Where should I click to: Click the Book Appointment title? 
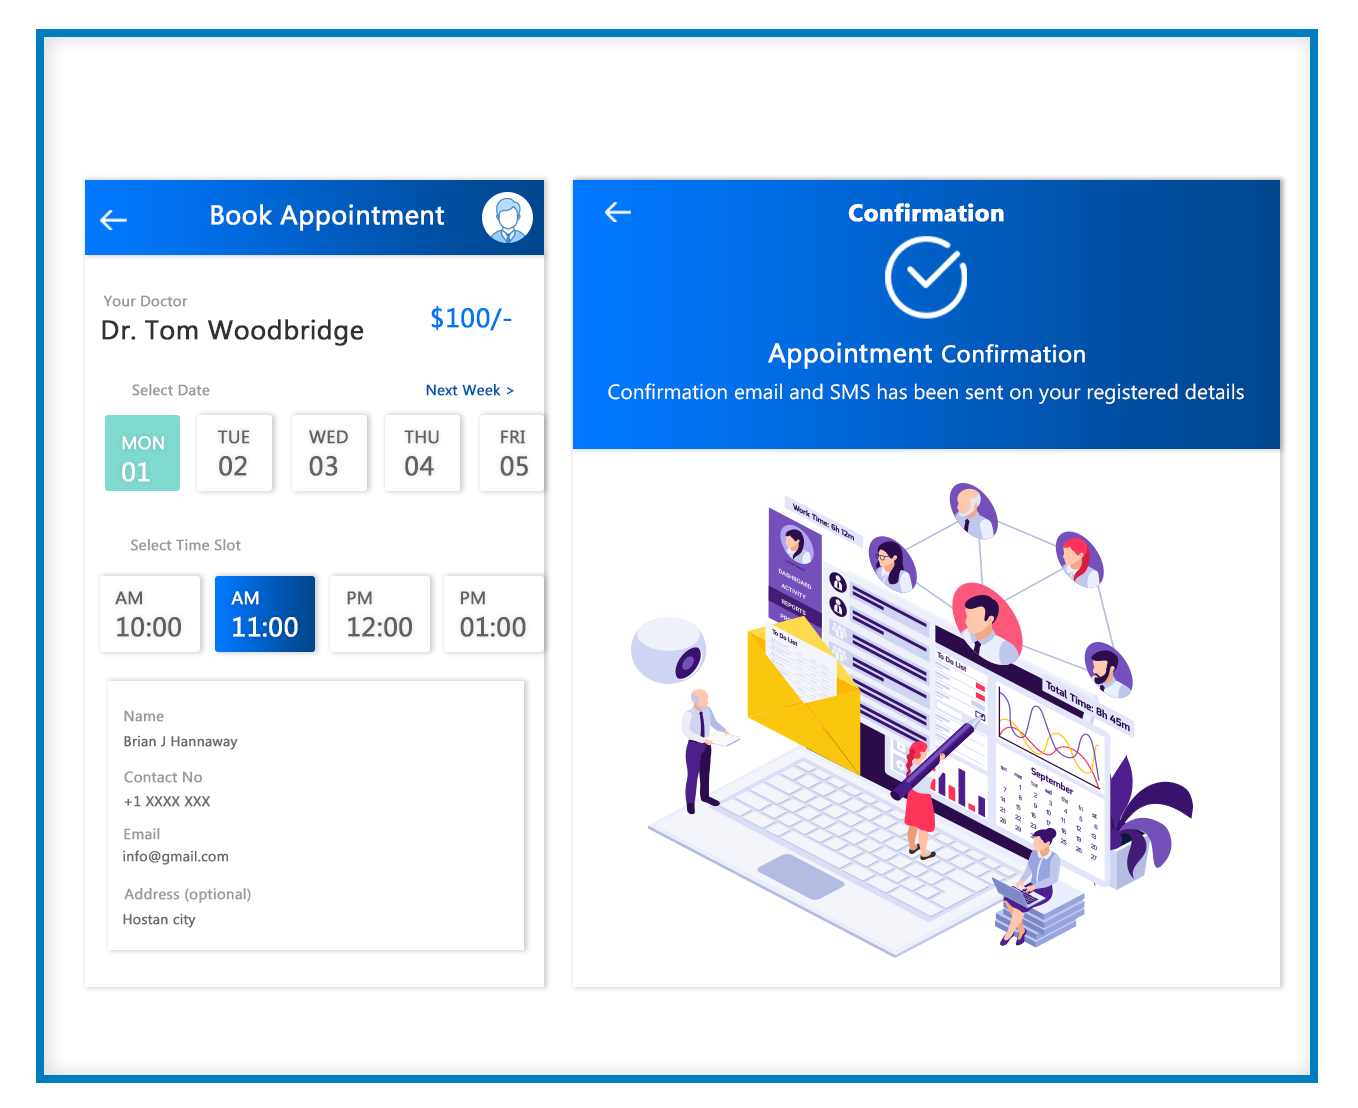327,216
